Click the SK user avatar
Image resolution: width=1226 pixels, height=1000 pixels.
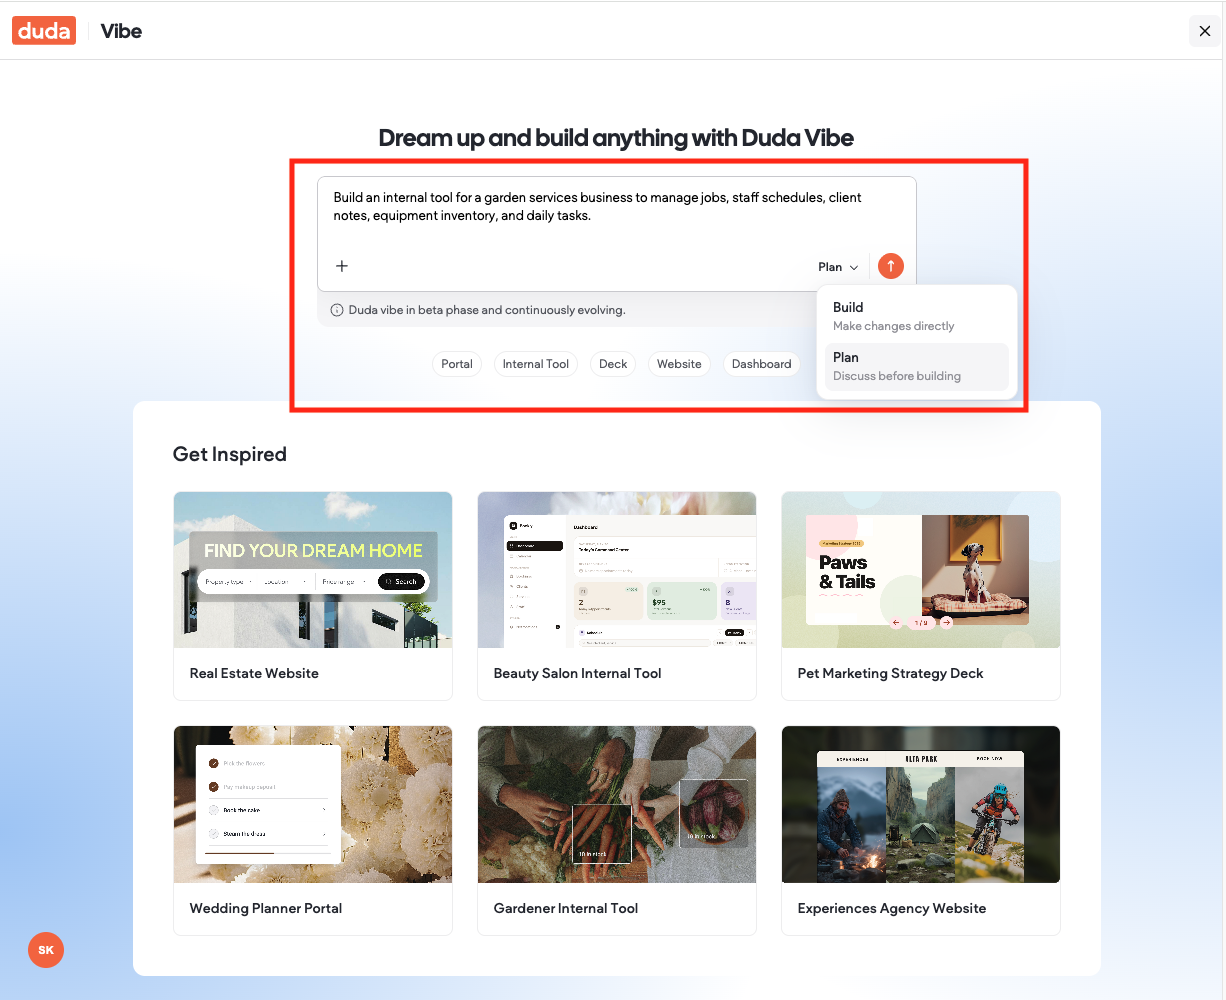46,950
